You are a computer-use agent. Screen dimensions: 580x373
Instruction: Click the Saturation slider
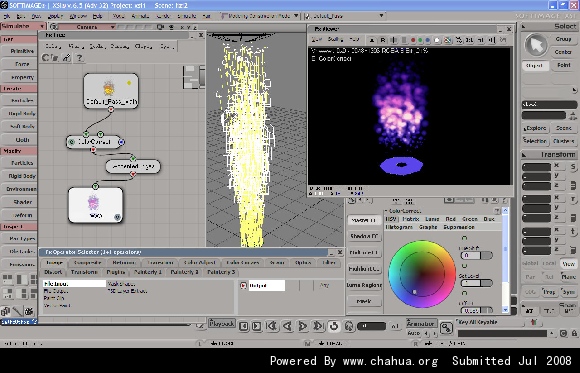click(x=476, y=283)
